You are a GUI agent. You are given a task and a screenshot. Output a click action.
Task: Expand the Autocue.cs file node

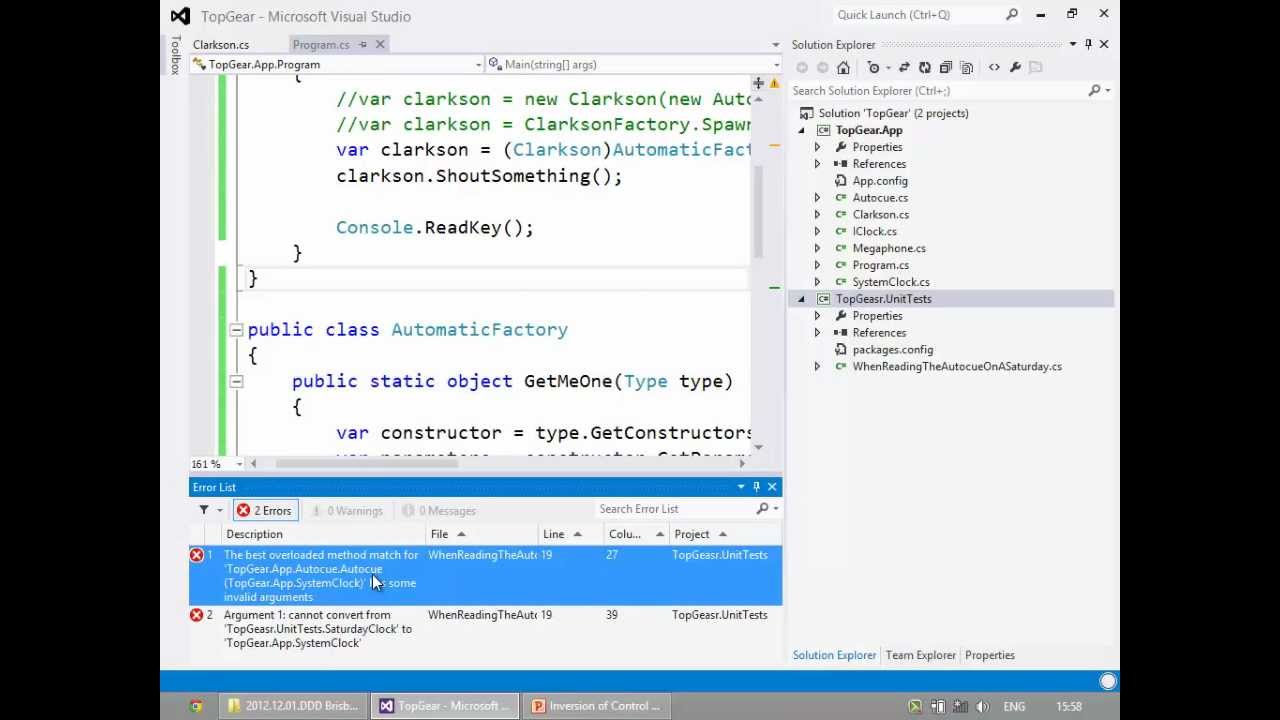817,198
